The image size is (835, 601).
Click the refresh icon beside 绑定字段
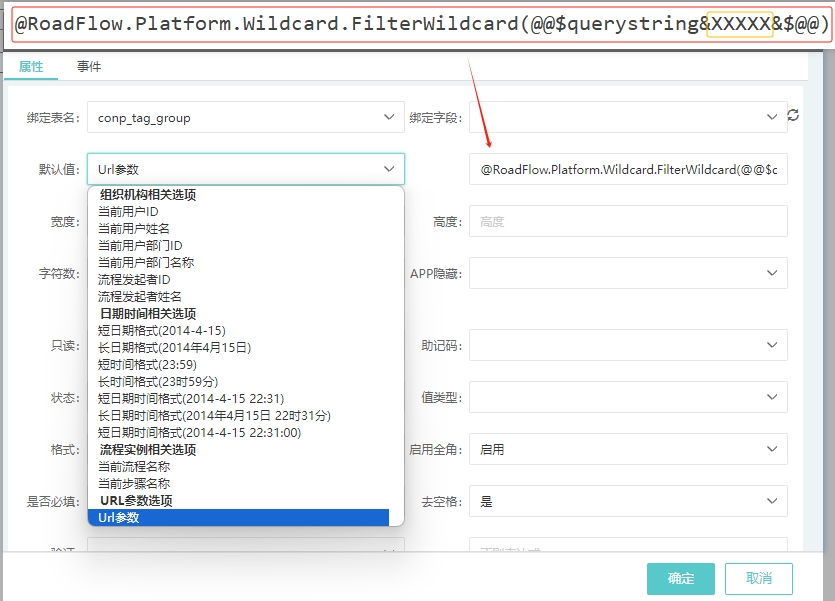(x=793, y=115)
